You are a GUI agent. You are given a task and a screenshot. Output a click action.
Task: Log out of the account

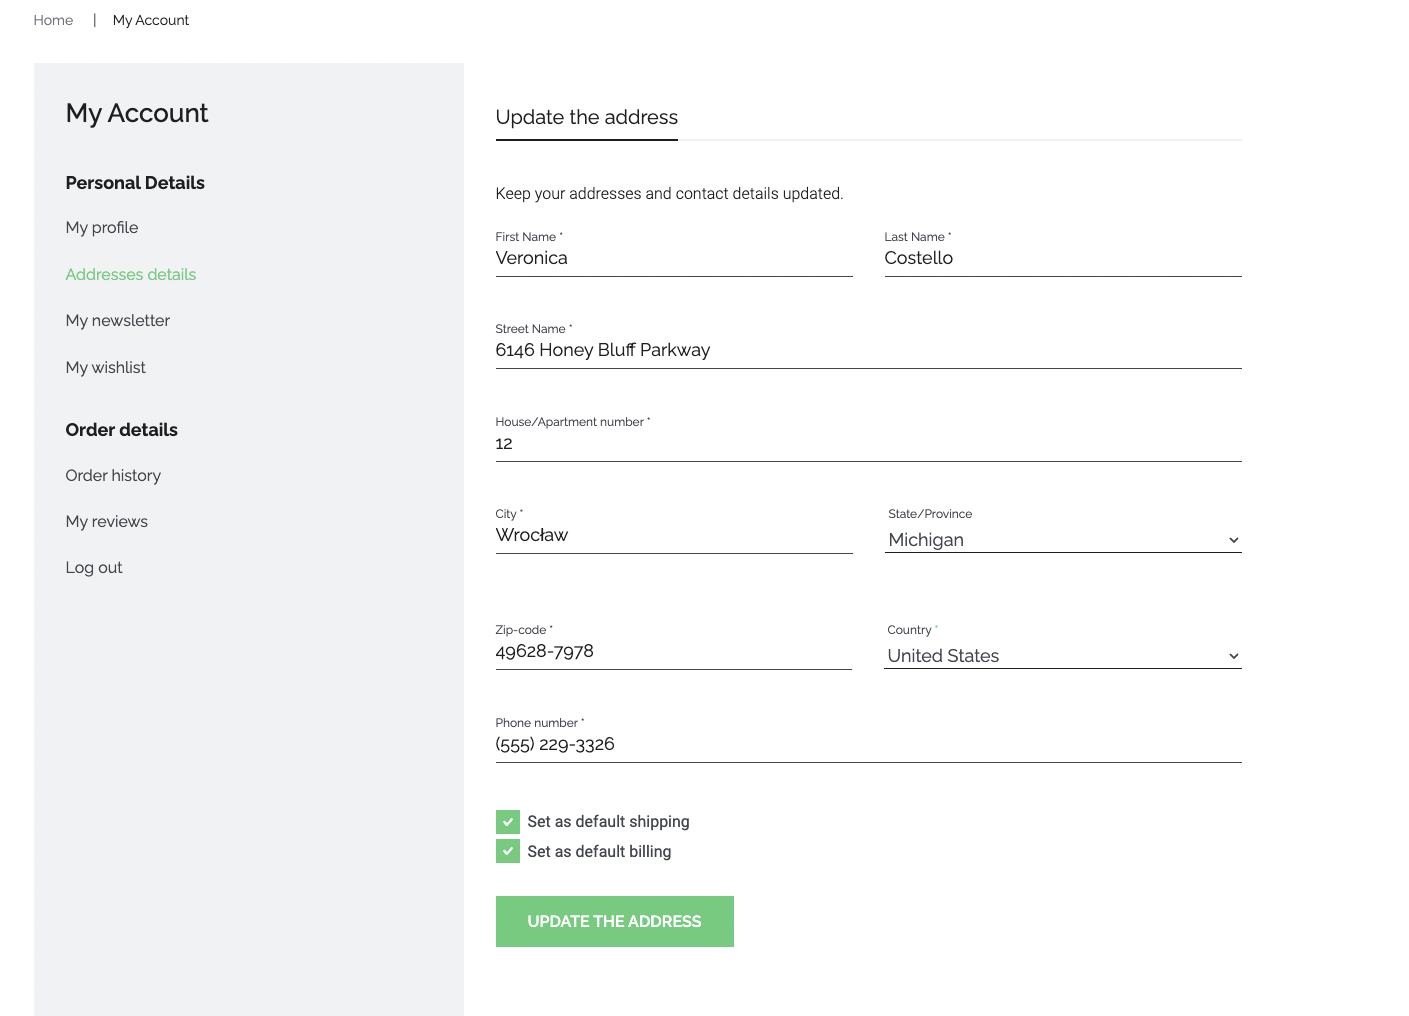pos(94,568)
